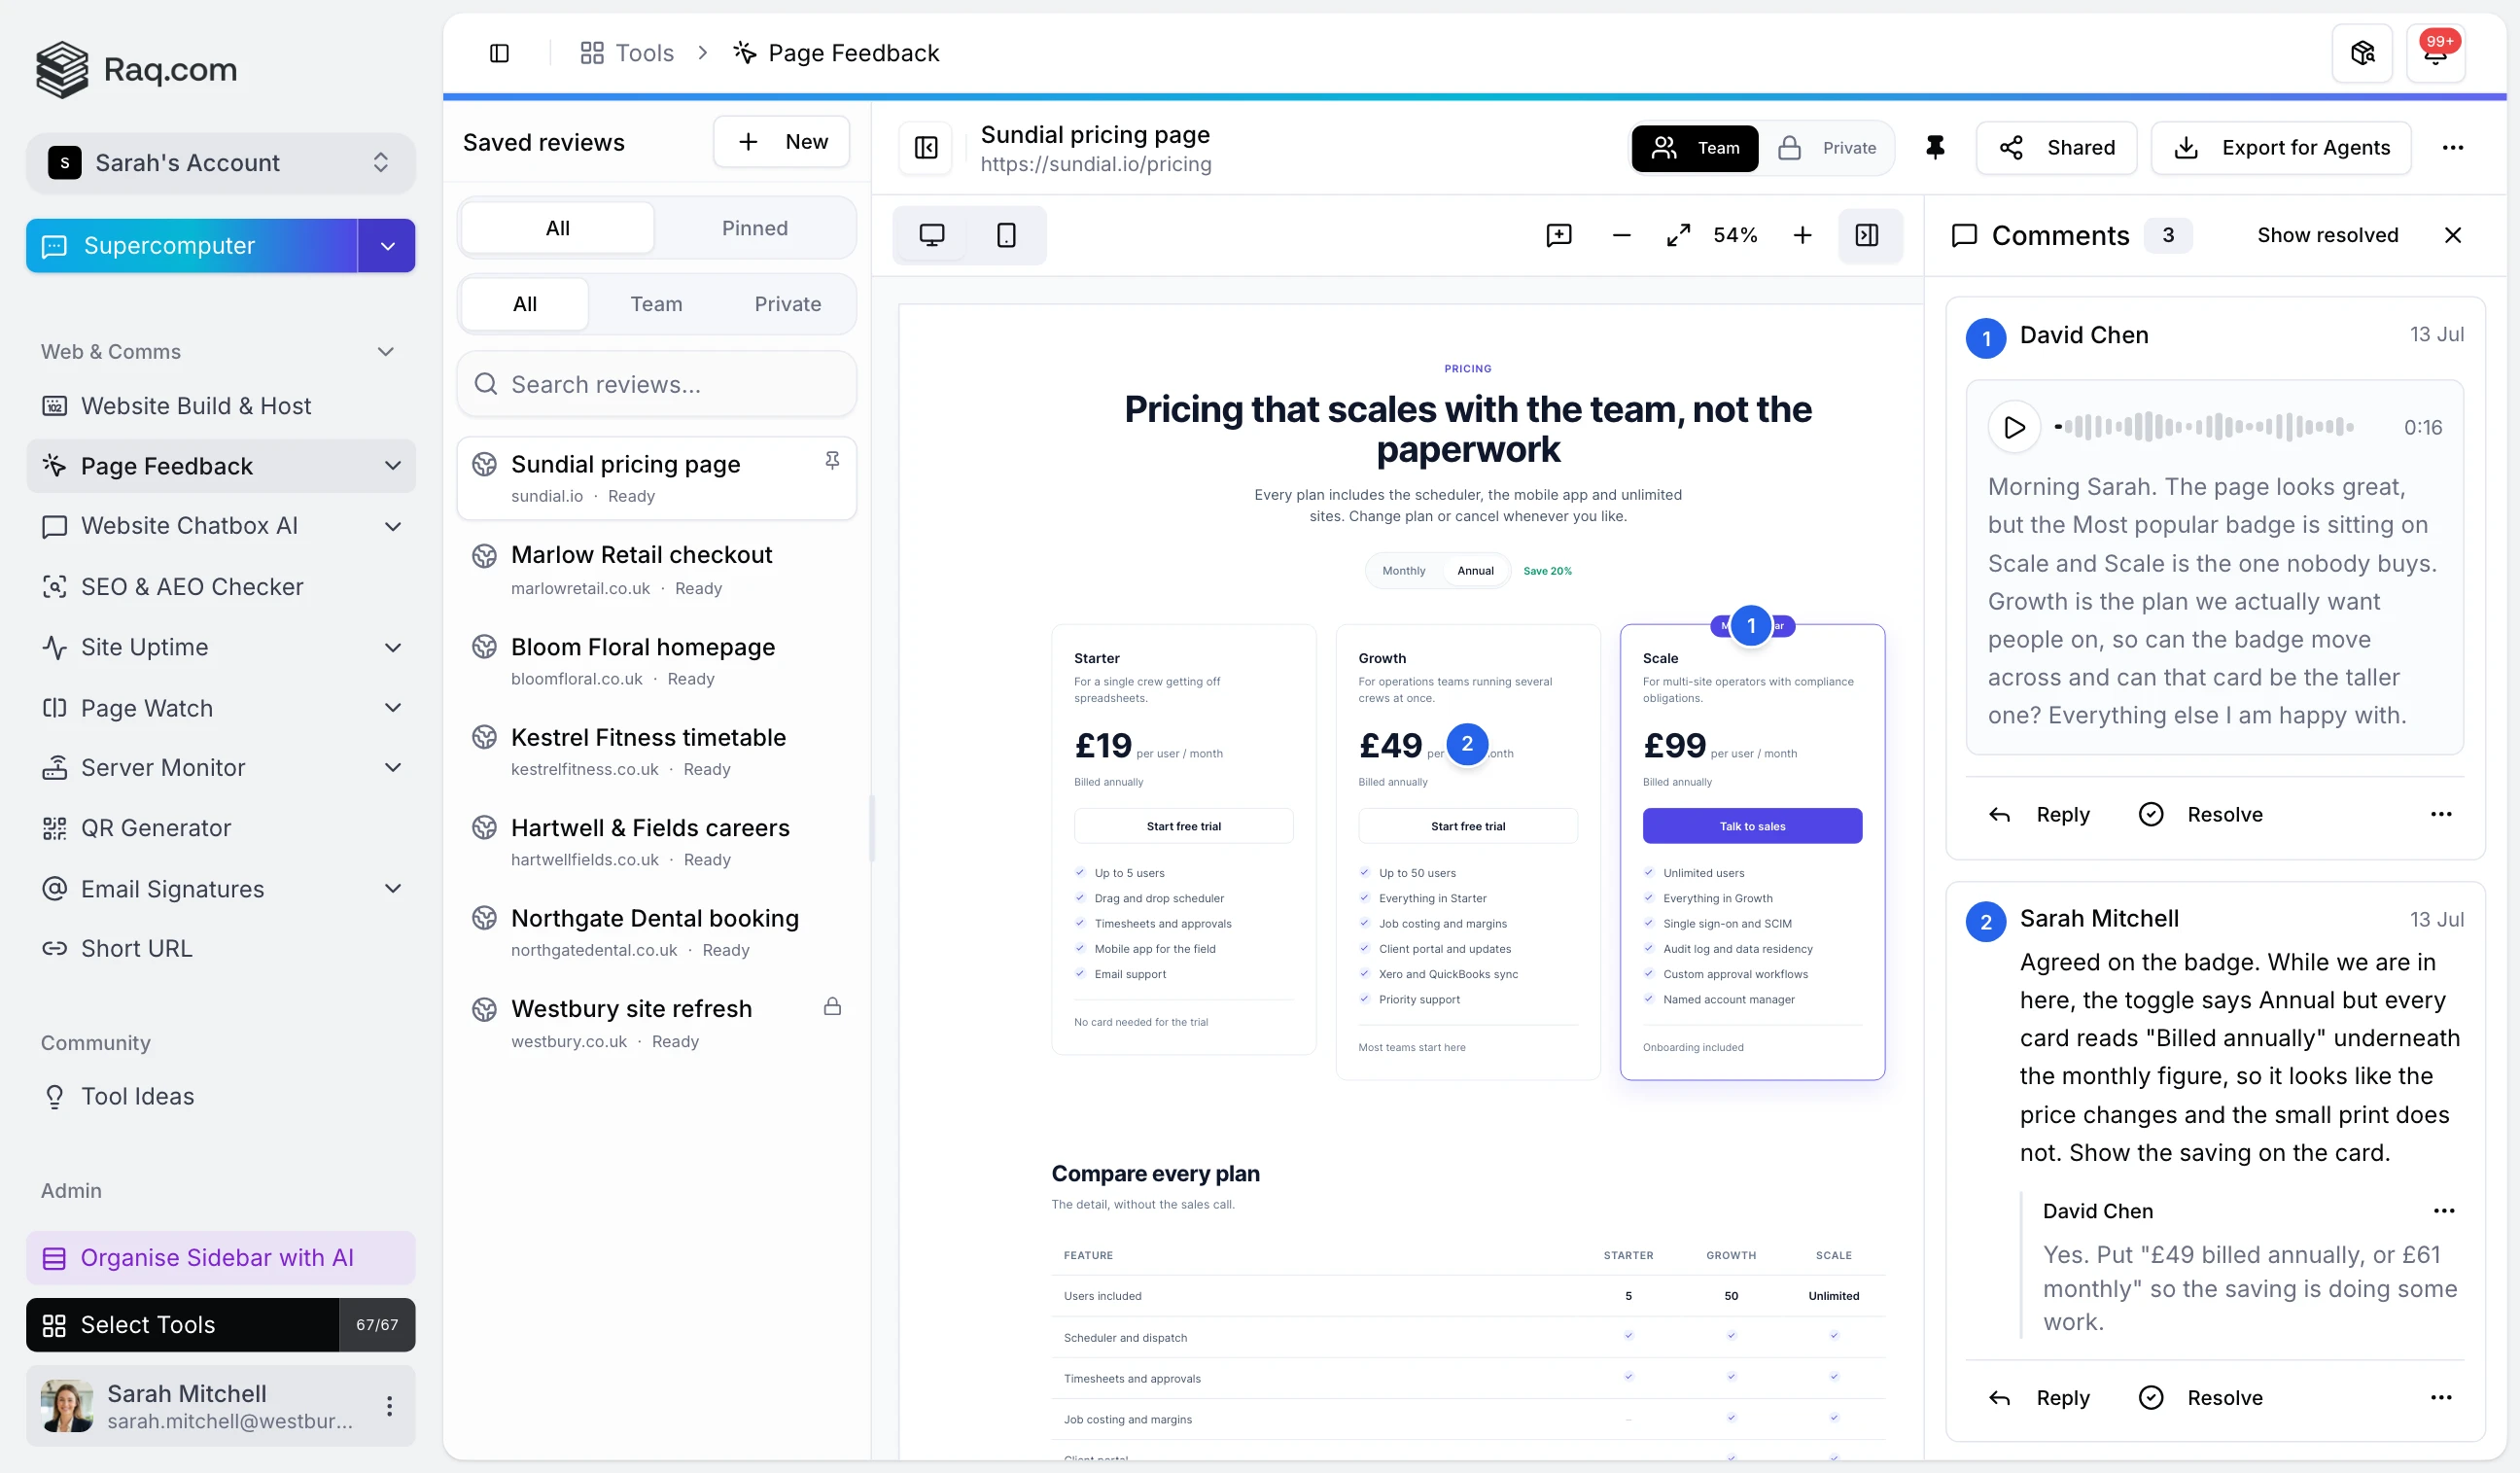Expand the Email Signatures submenu

pyautogui.click(x=393, y=889)
